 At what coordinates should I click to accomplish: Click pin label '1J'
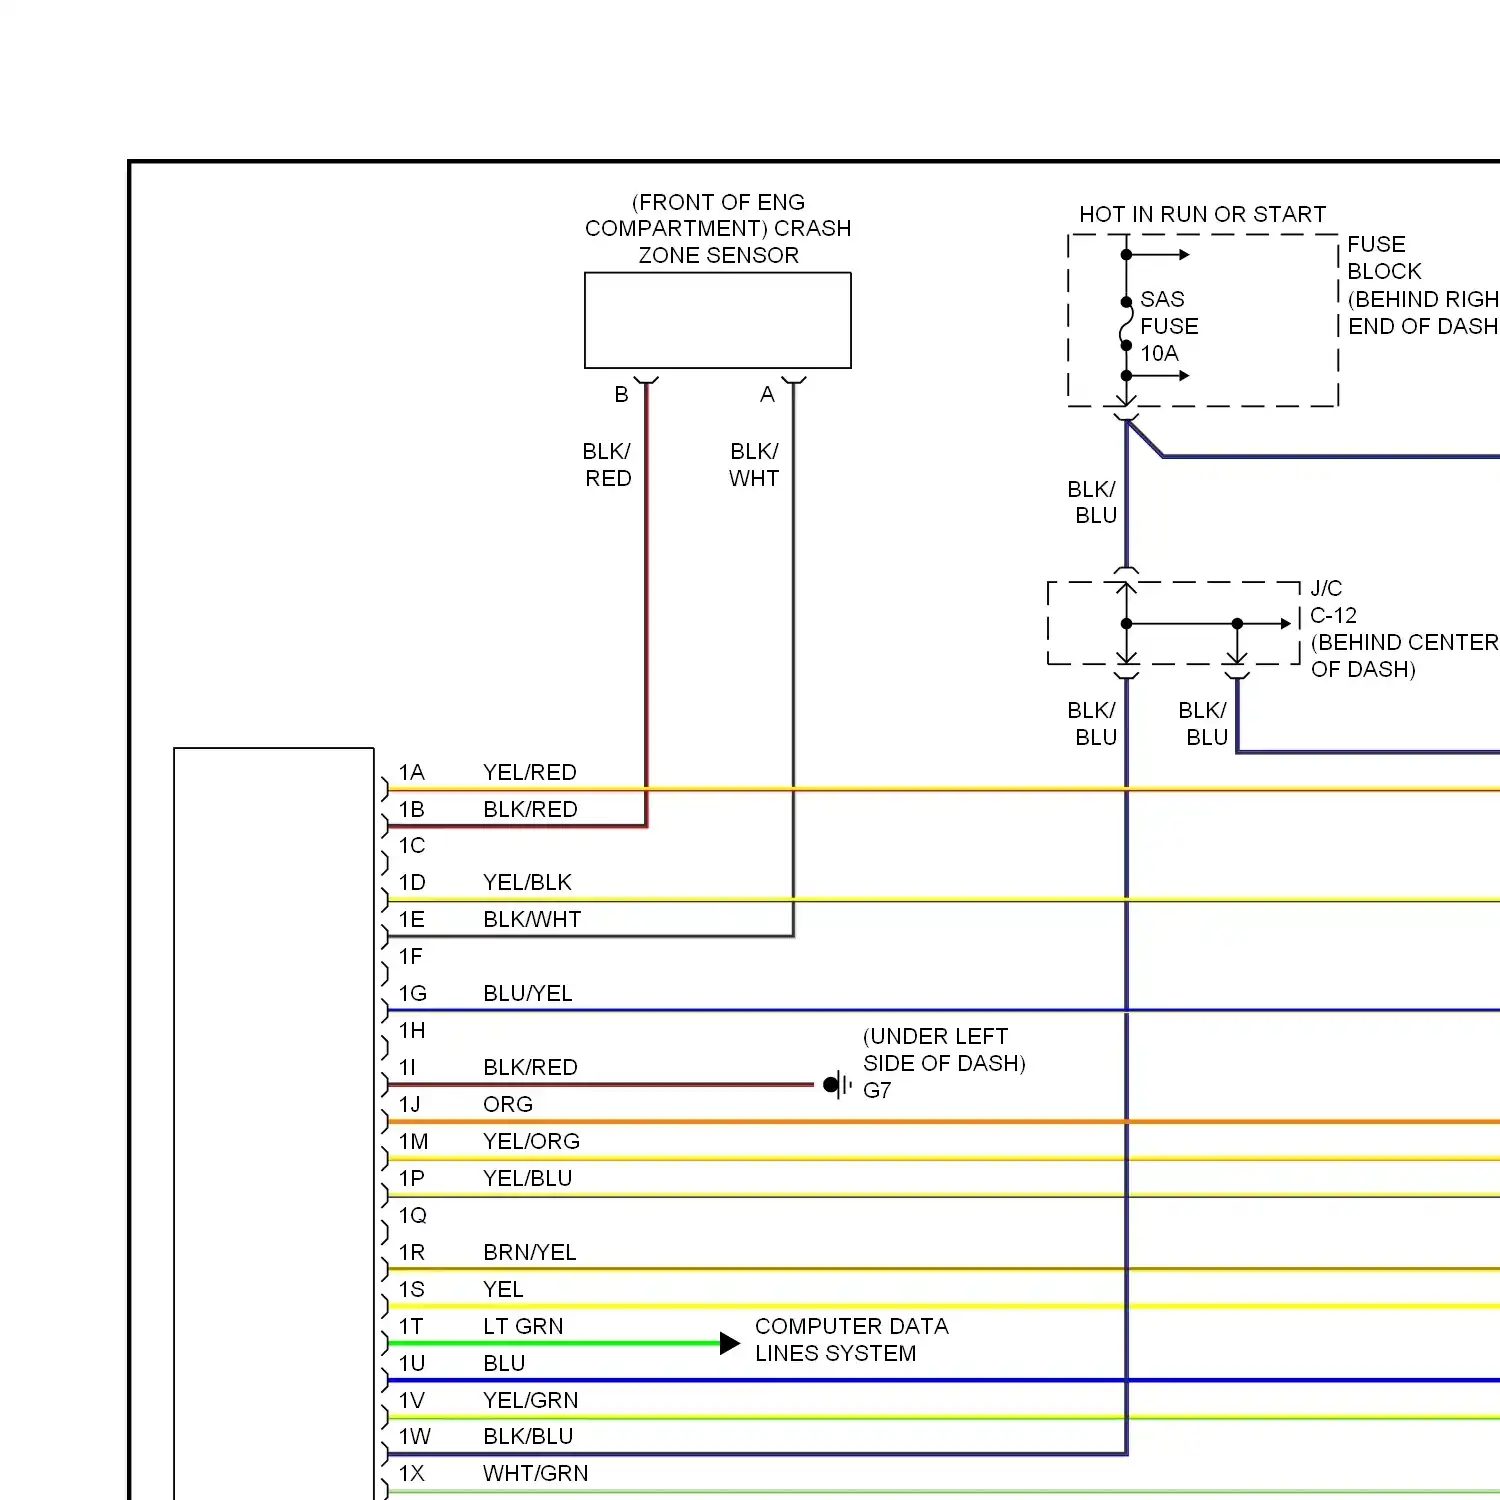pos(410,1105)
